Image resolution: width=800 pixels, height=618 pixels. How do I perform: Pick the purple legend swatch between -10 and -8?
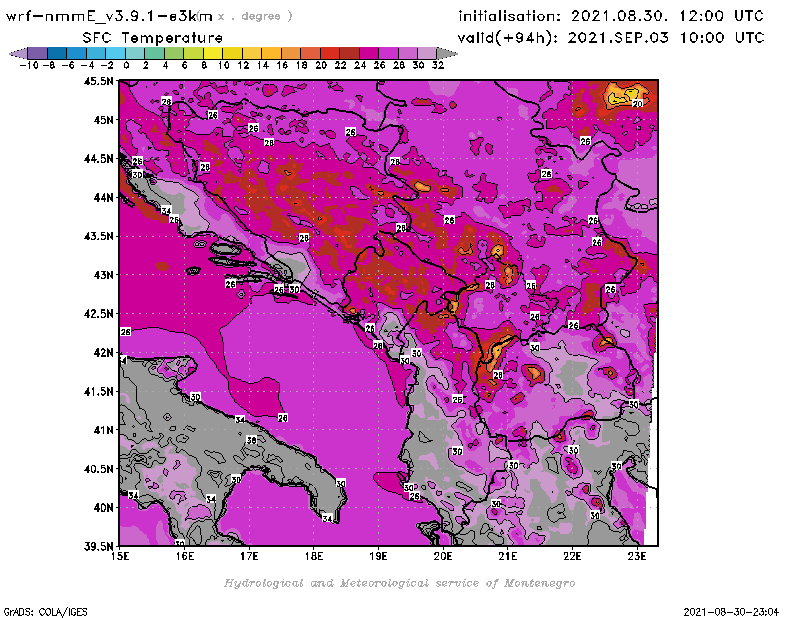tap(38, 53)
